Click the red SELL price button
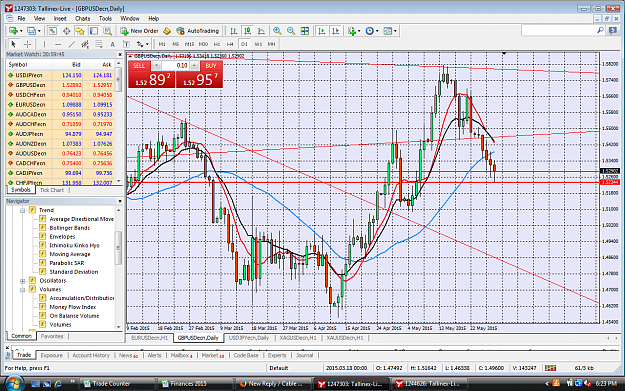 point(151,79)
